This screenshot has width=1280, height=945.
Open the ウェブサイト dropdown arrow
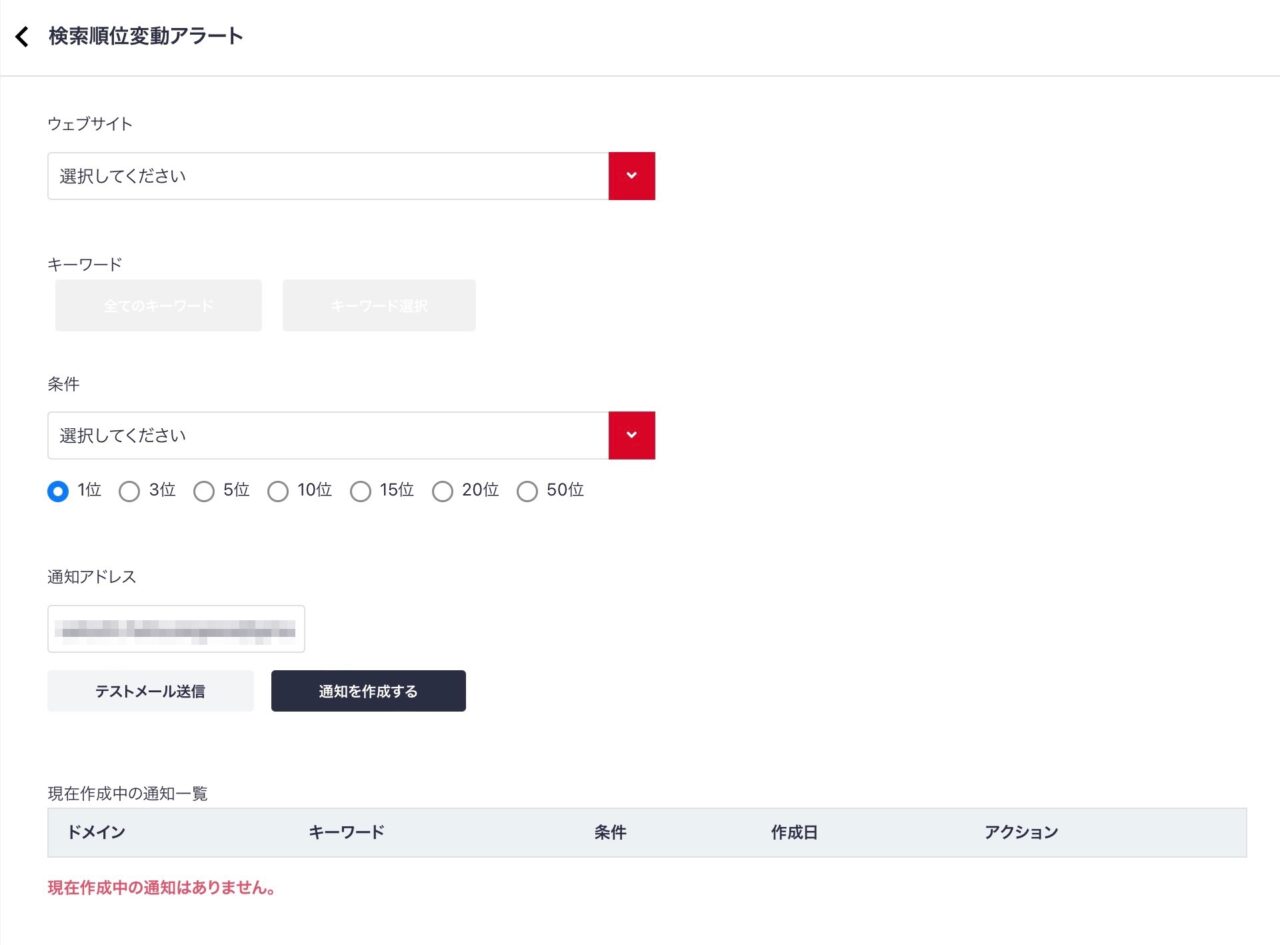pyautogui.click(x=631, y=176)
